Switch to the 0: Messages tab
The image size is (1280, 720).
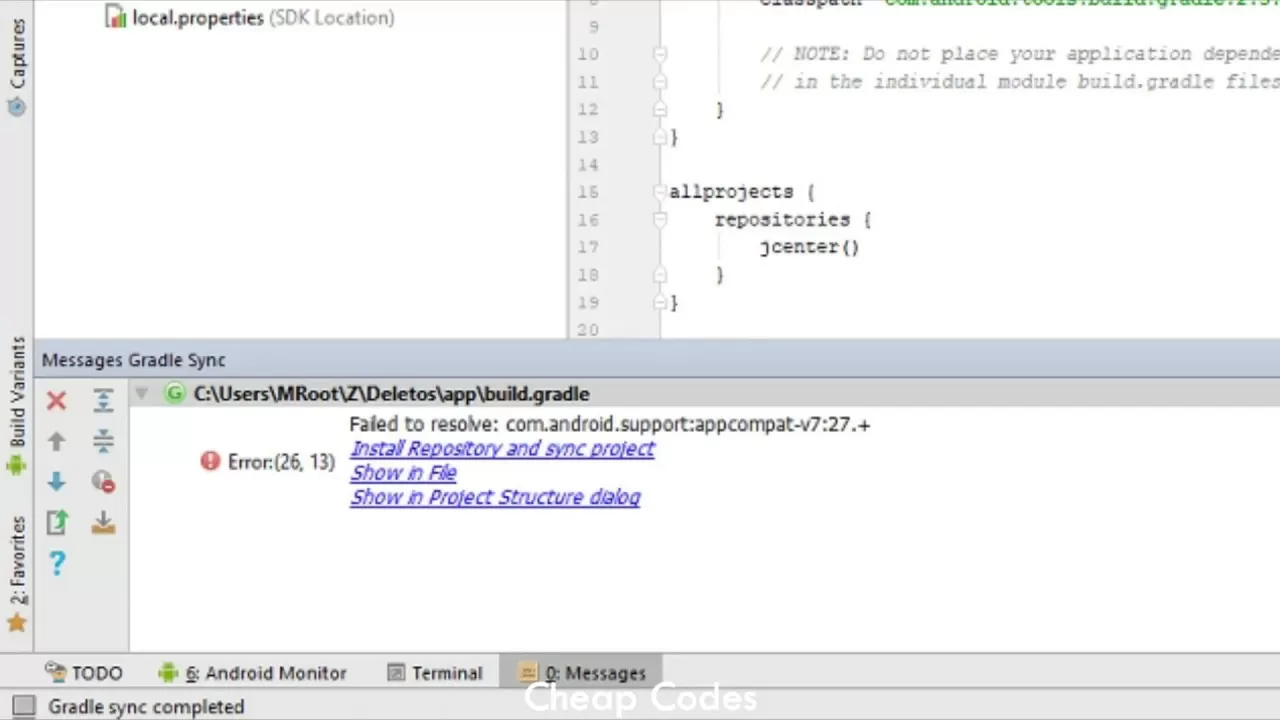point(581,673)
